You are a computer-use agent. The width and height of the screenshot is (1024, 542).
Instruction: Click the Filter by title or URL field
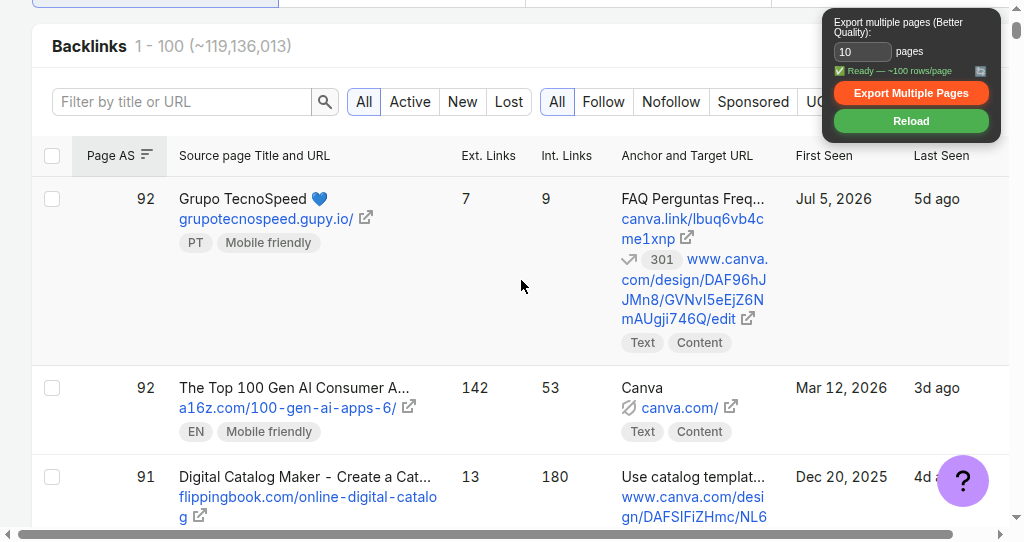click(x=182, y=102)
